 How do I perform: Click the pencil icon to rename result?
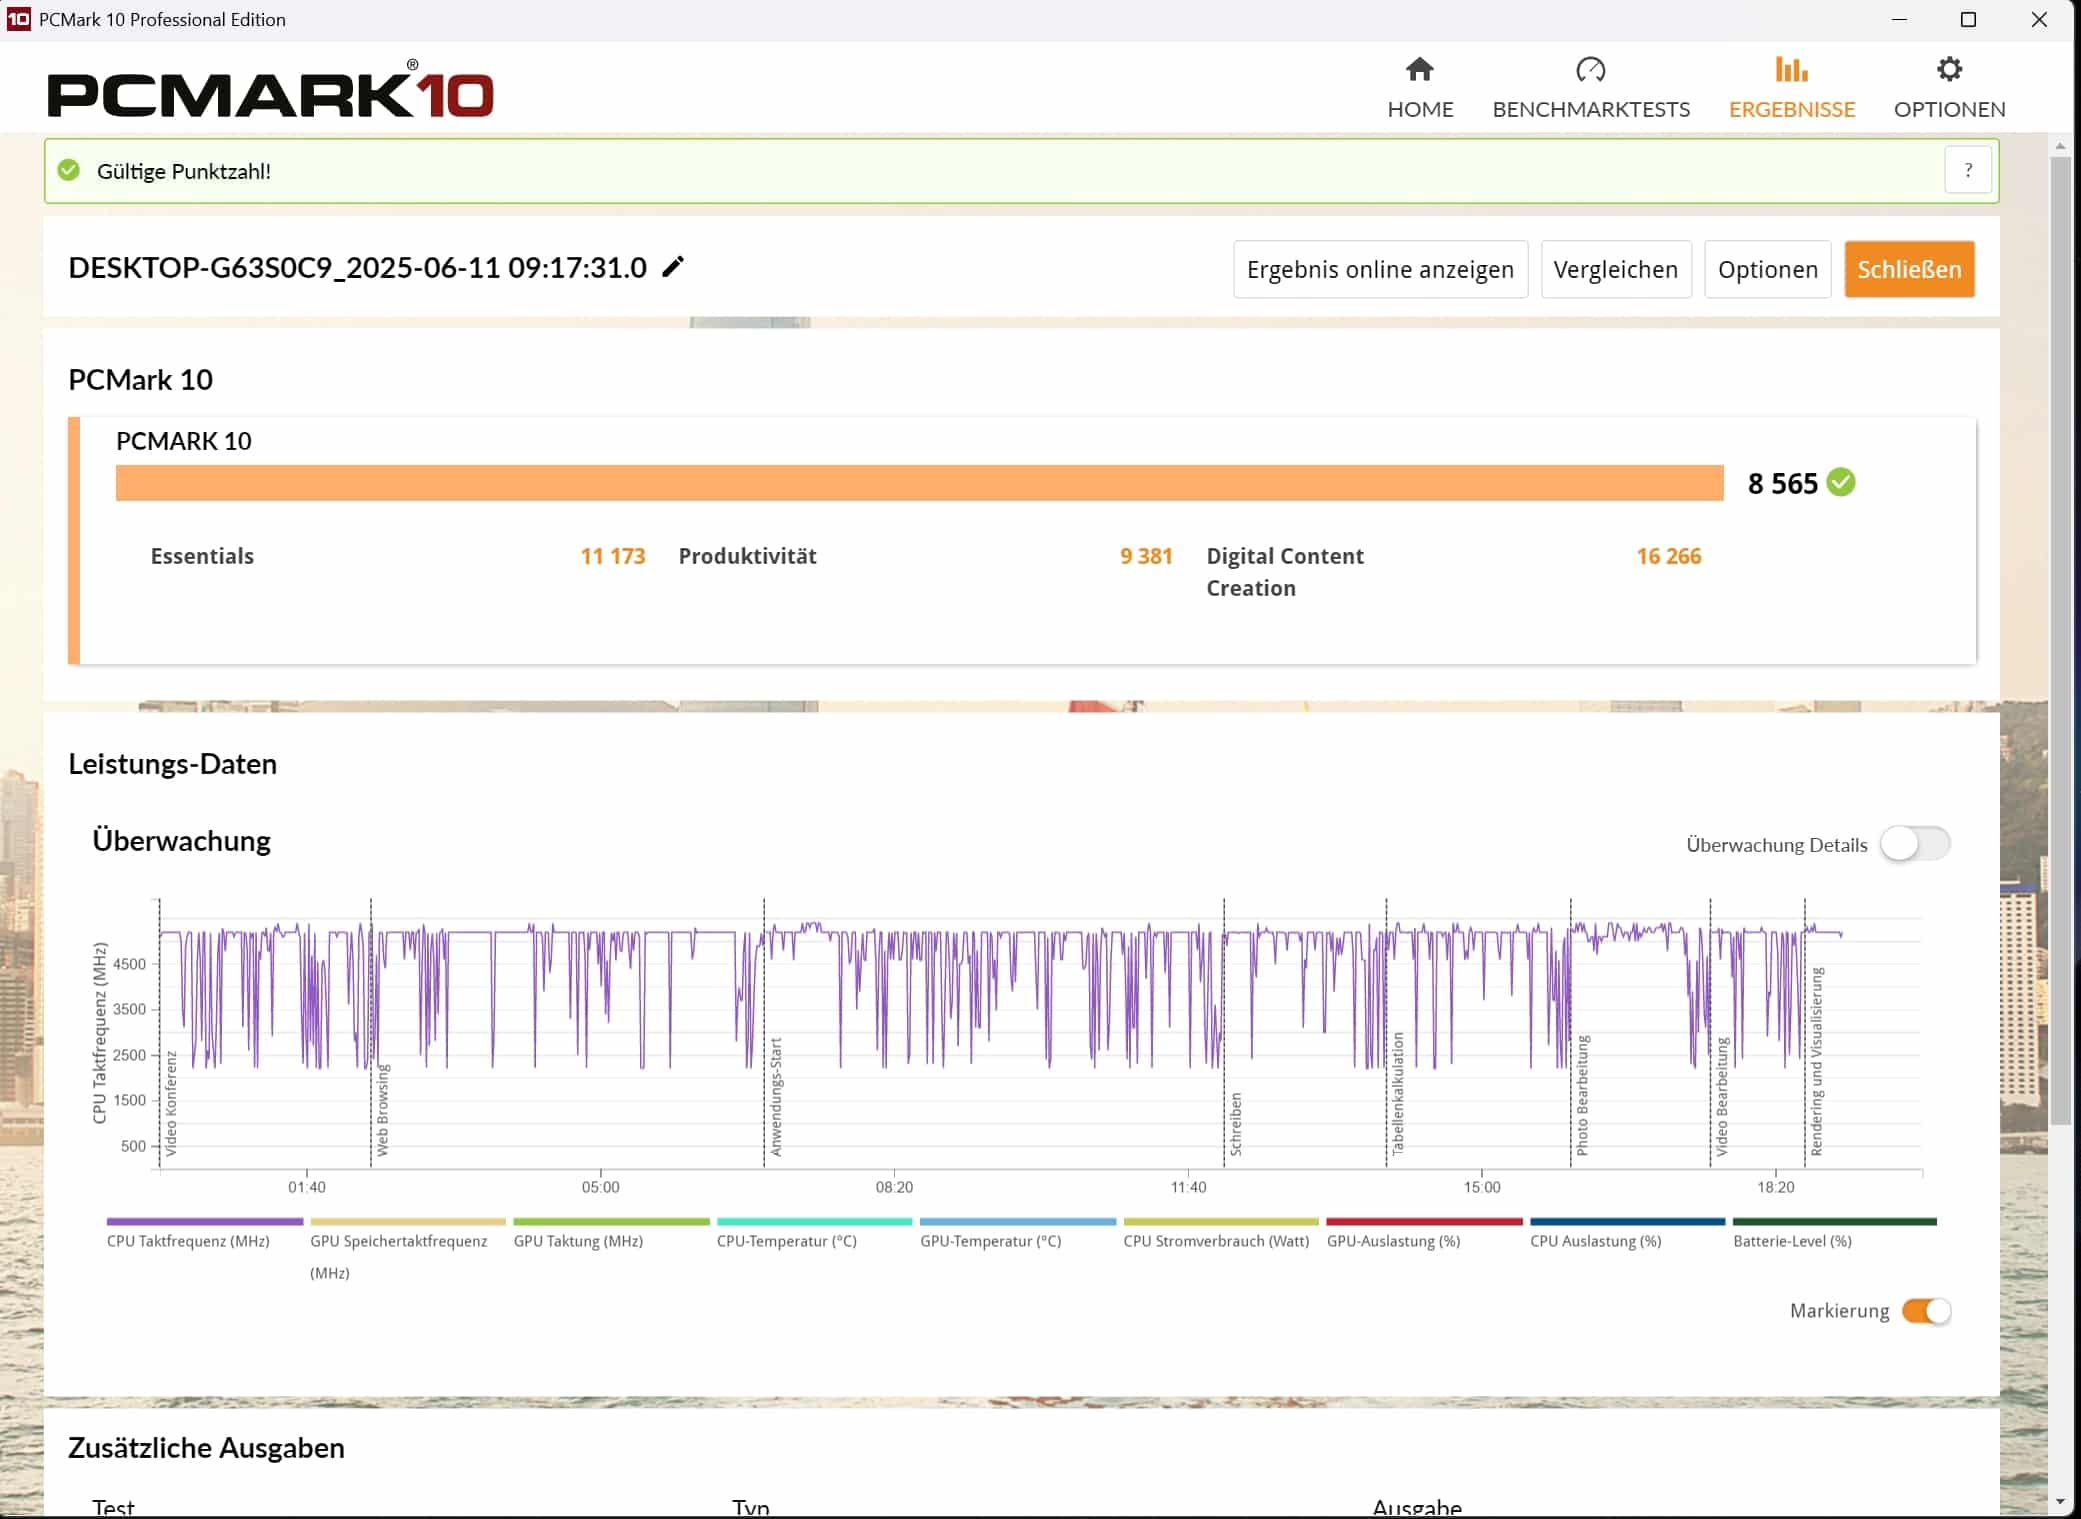tap(673, 267)
